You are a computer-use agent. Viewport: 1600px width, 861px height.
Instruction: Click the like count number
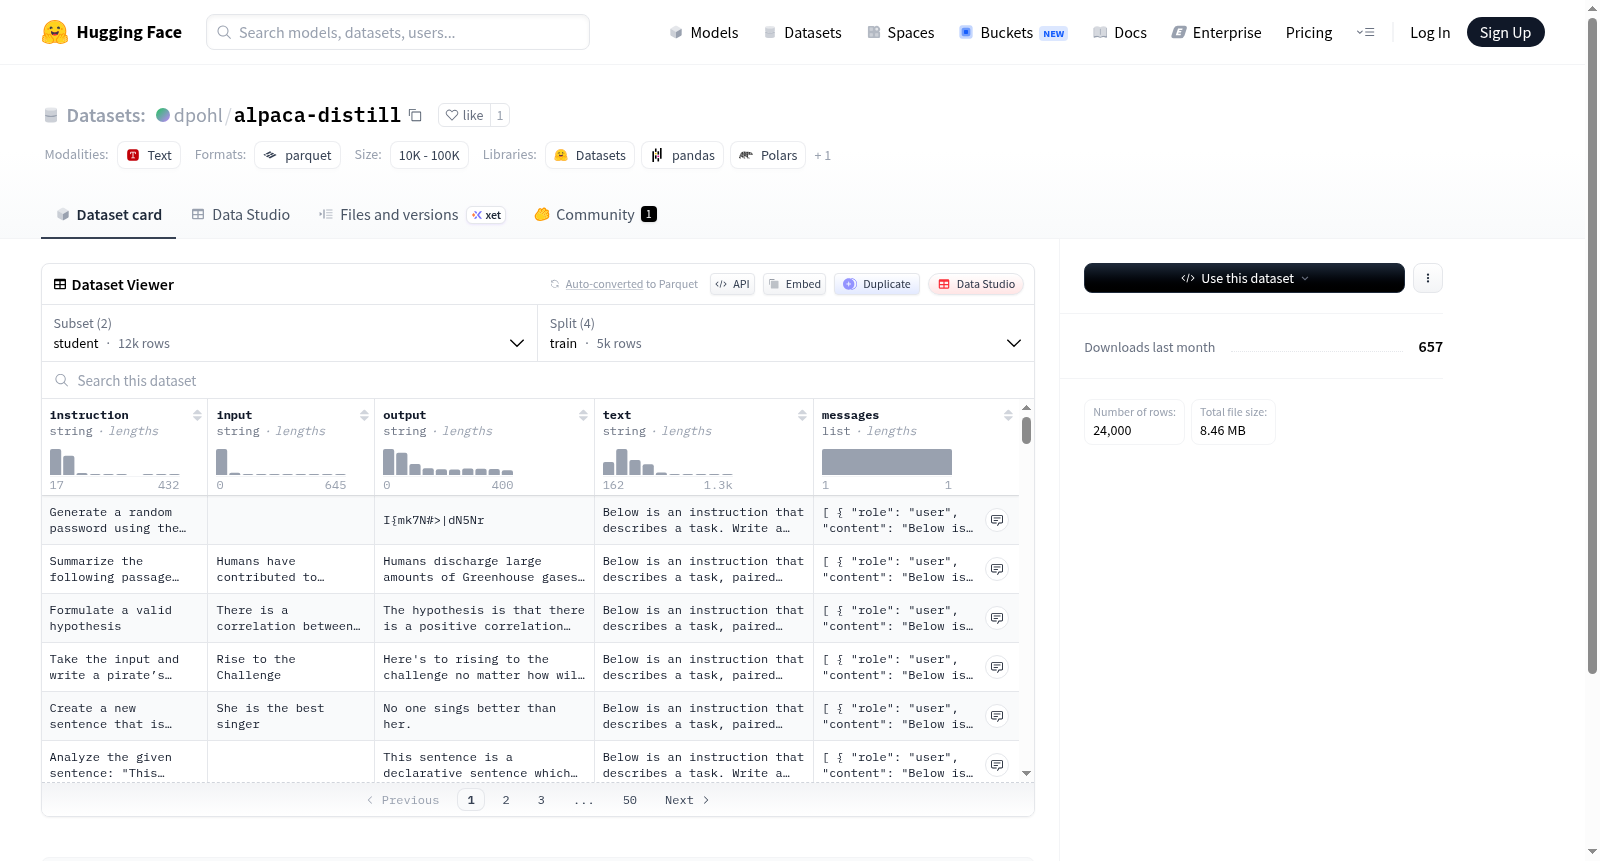click(x=500, y=115)
